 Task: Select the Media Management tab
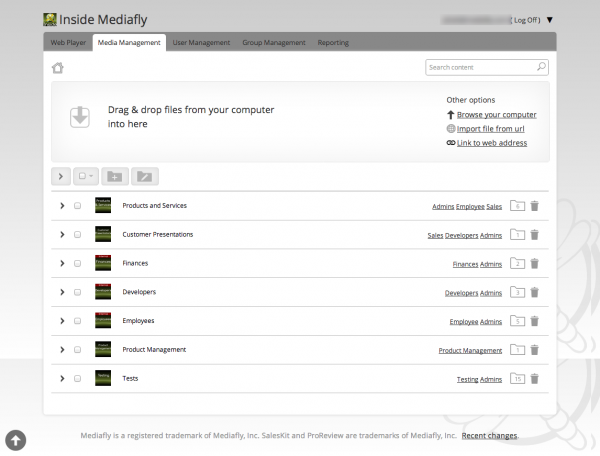[129, 42]
